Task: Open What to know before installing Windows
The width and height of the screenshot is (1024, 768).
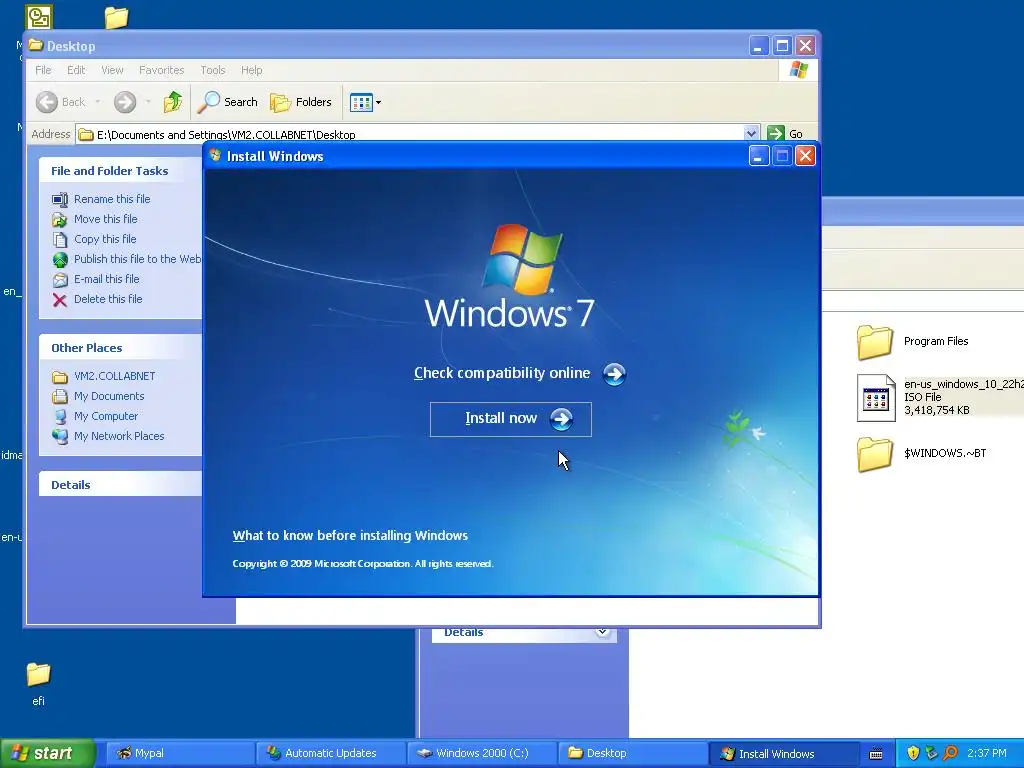Action: (x=350, y=536)
